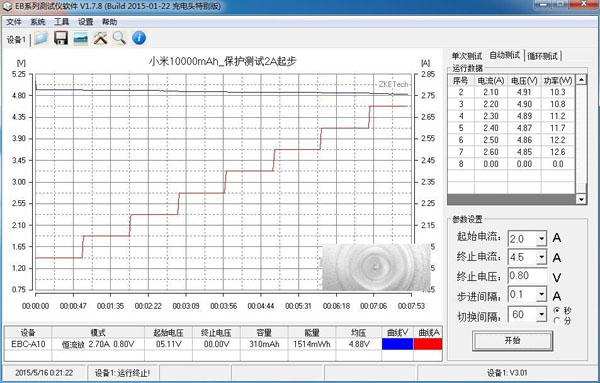Image resolution: width=600 pixels, height=383 pixels.
Task: Click the 终止电流 value field showing 4.5
Action: 522,257
